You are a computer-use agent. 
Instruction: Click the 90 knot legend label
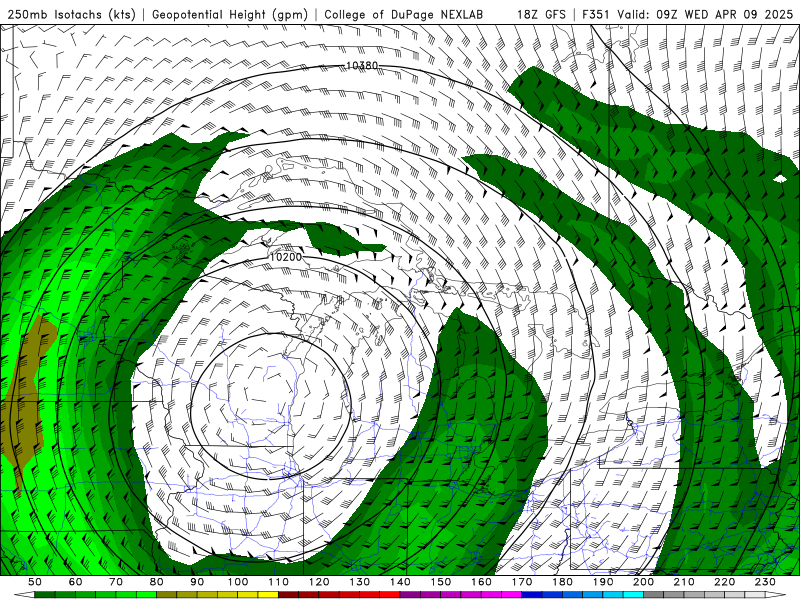click(197, 582)
